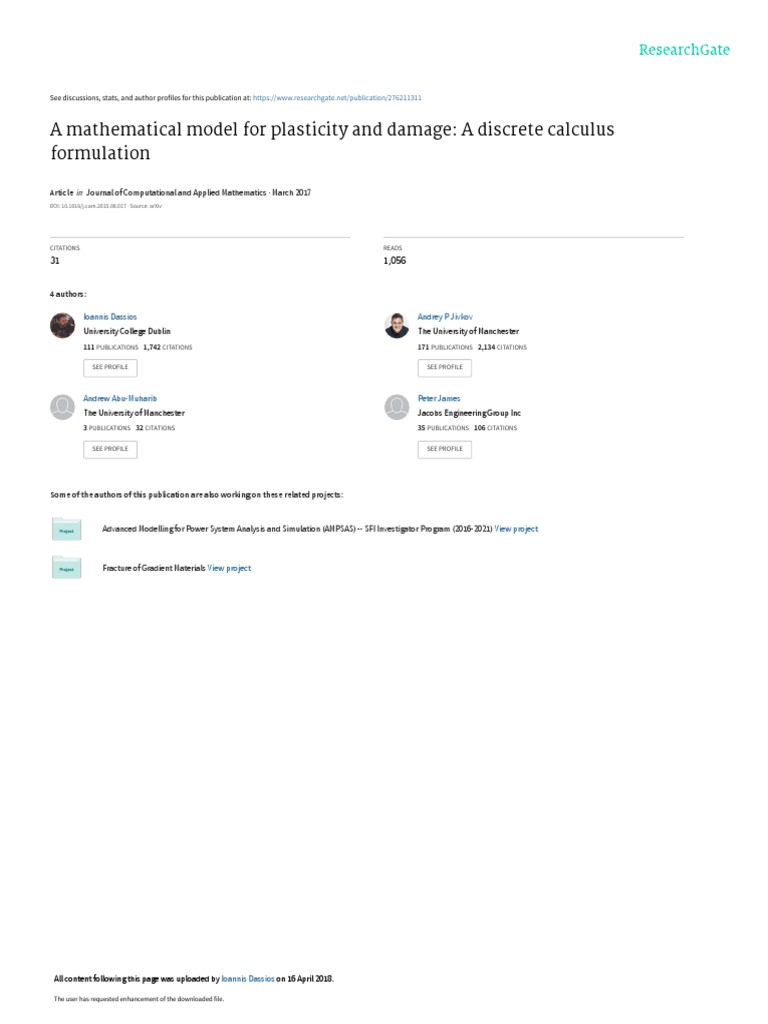768x1024 pixels.
Task: Click the ResearchGate logo
Action: pos(685,50)
